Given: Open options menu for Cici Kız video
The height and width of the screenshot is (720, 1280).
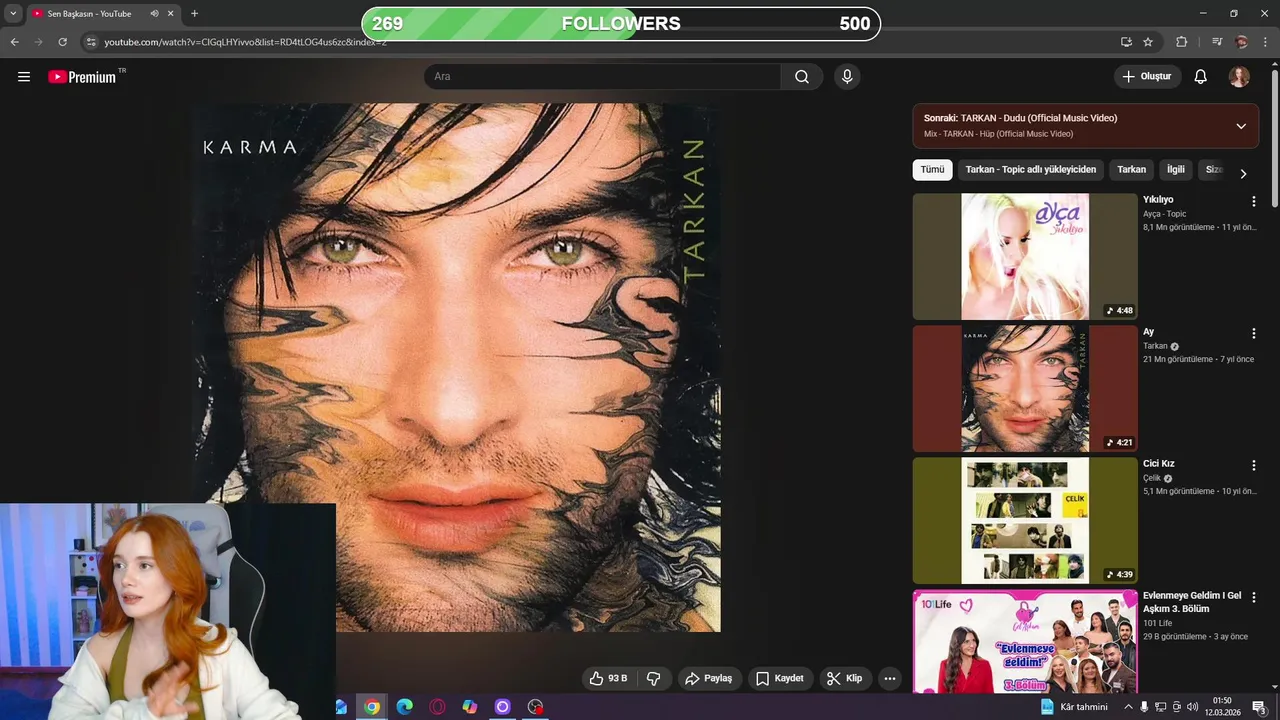Looking at the screenshot, I should 1254,465.
